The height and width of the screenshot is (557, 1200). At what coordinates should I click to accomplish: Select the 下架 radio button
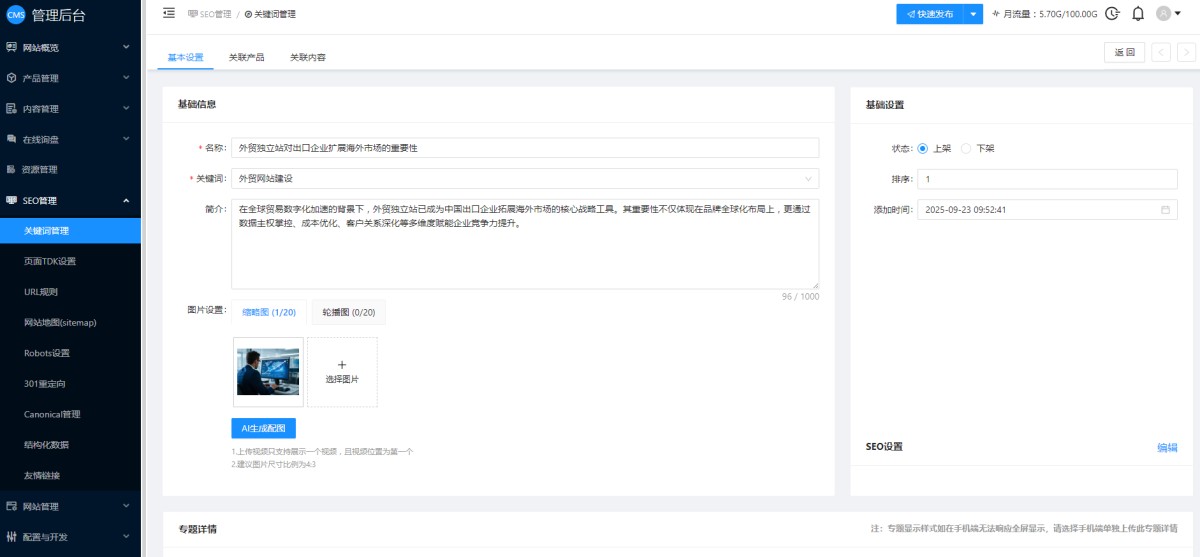[x=966, y=148]
